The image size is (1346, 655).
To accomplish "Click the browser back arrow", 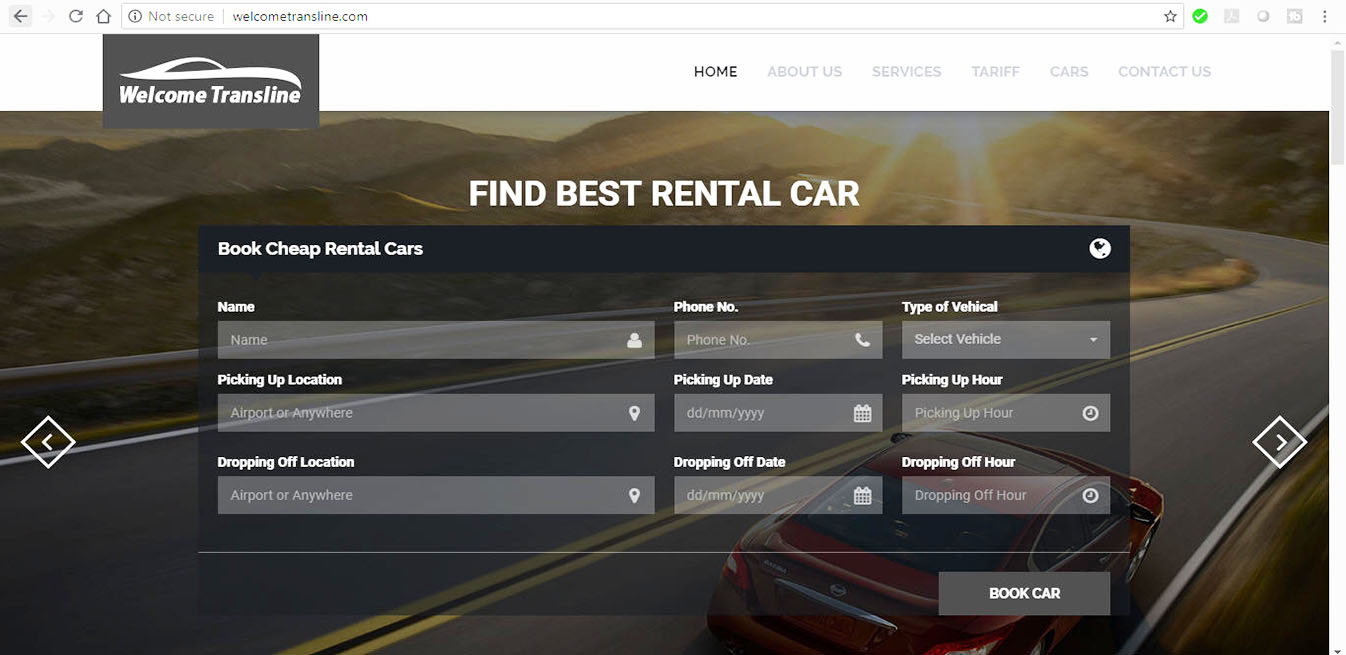I will (x=20, y=16).
